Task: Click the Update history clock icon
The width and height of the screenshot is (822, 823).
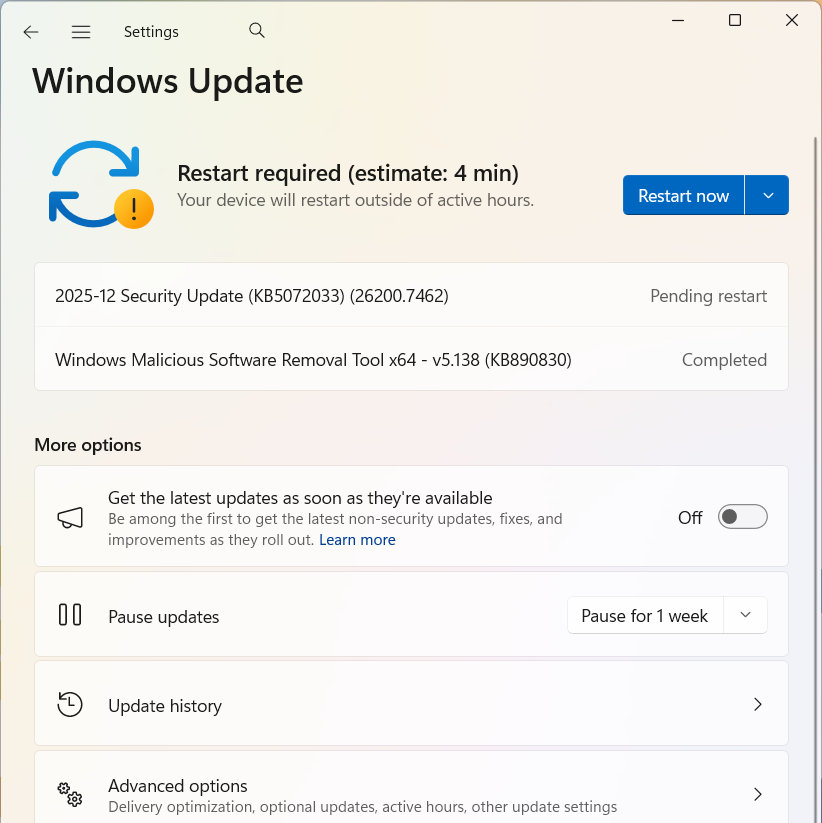Action: [x=70, y=704]
